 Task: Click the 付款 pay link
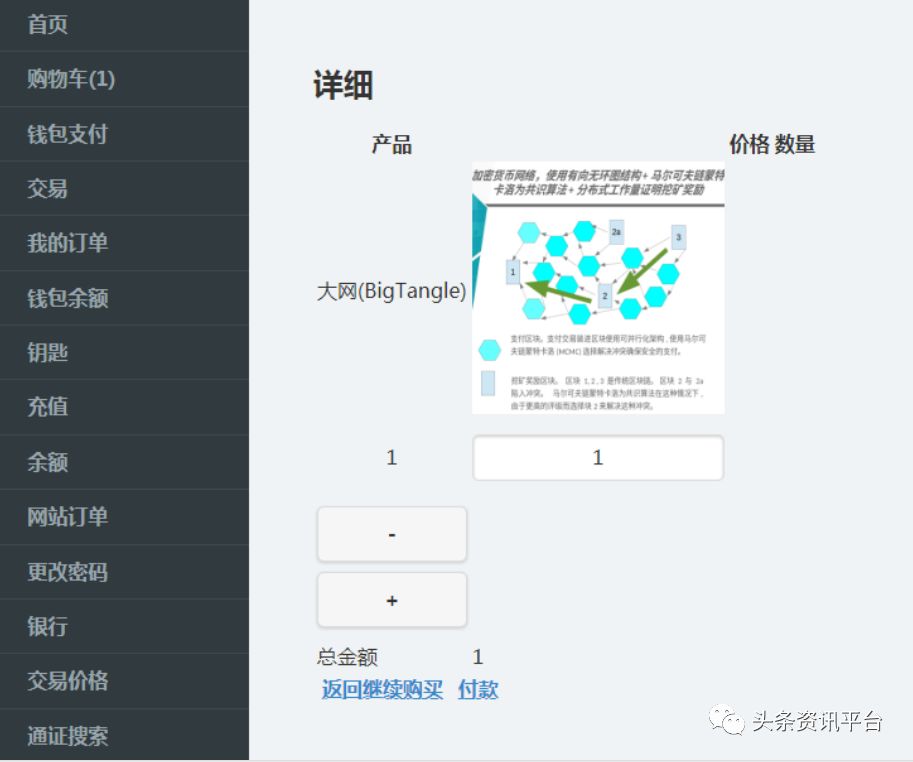click(x=478, y=689)
